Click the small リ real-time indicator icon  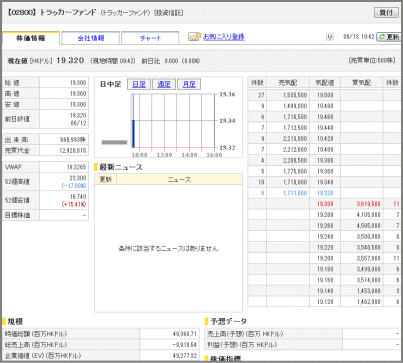pyautogui.click(x=330, y=37)
